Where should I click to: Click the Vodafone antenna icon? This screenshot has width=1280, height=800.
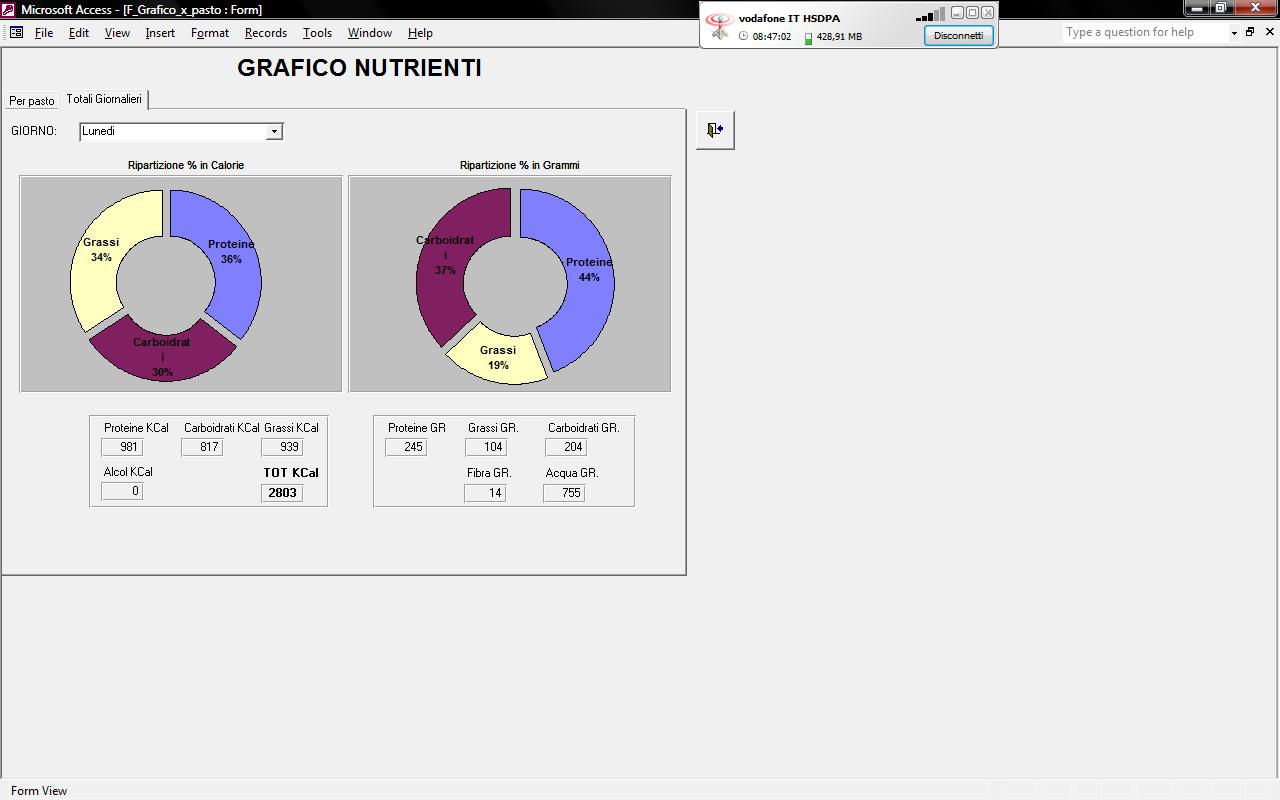point(719,26)
